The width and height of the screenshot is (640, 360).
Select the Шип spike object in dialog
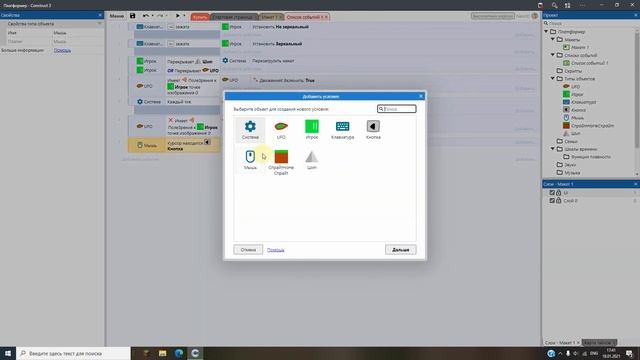click(312, 160)
